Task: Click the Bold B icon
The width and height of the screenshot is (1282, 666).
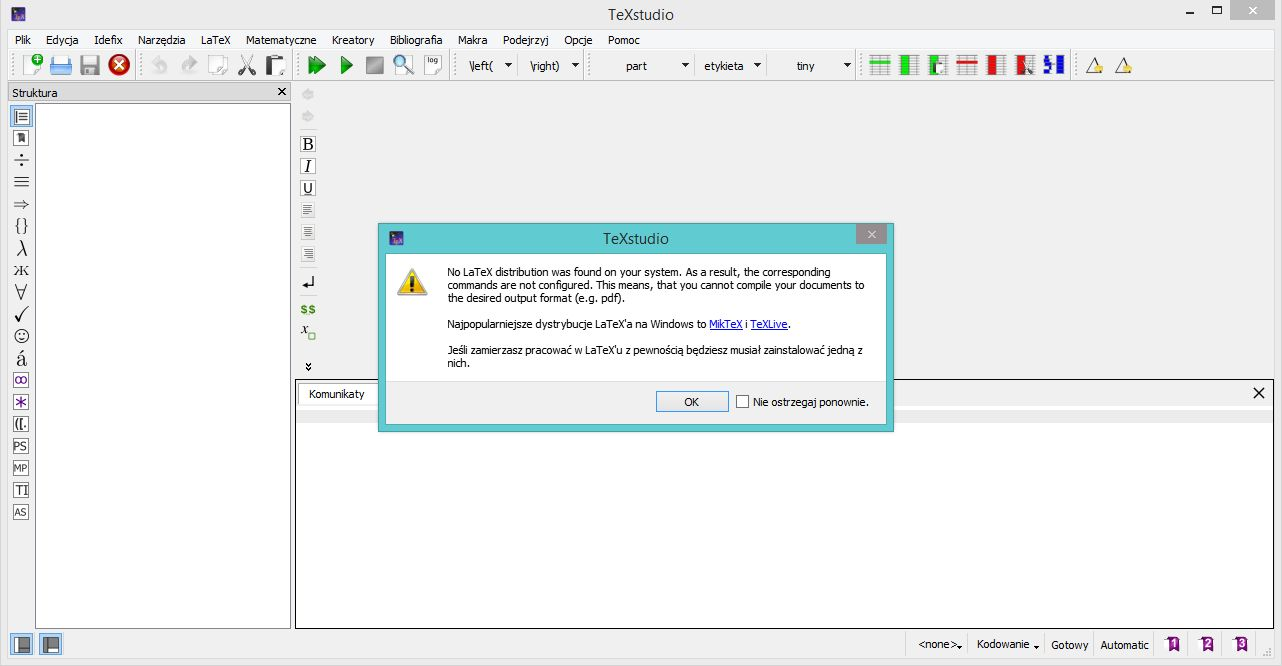Action: (x=308, y=144)
